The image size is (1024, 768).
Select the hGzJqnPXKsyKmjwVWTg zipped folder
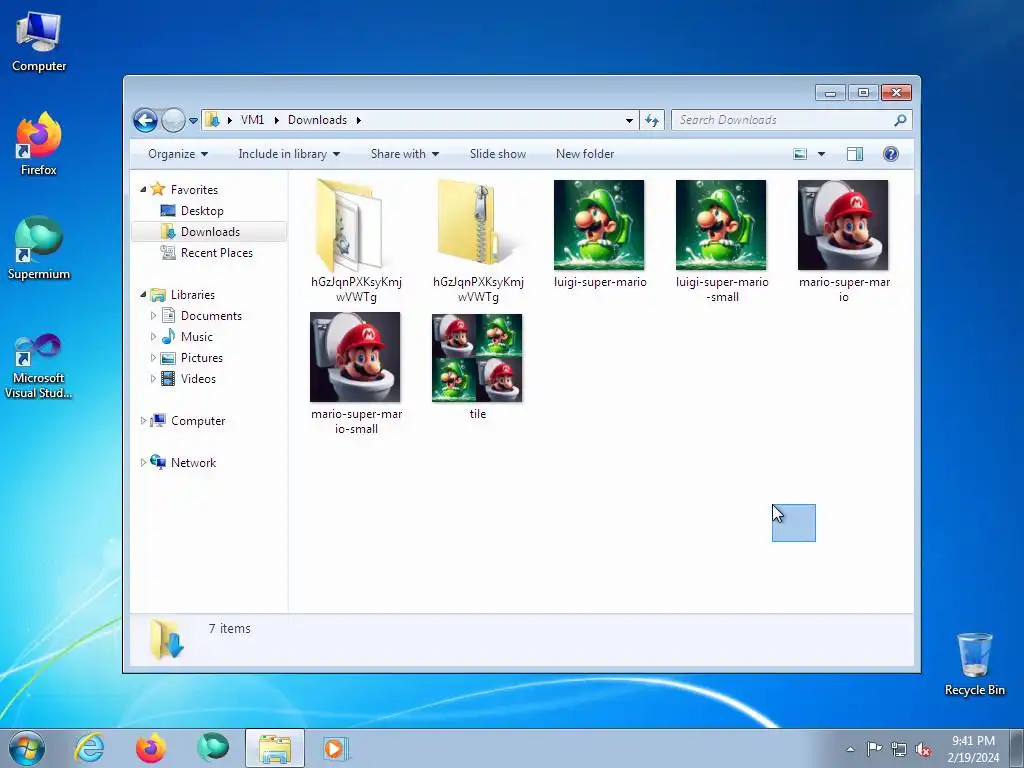click(478, 241)
